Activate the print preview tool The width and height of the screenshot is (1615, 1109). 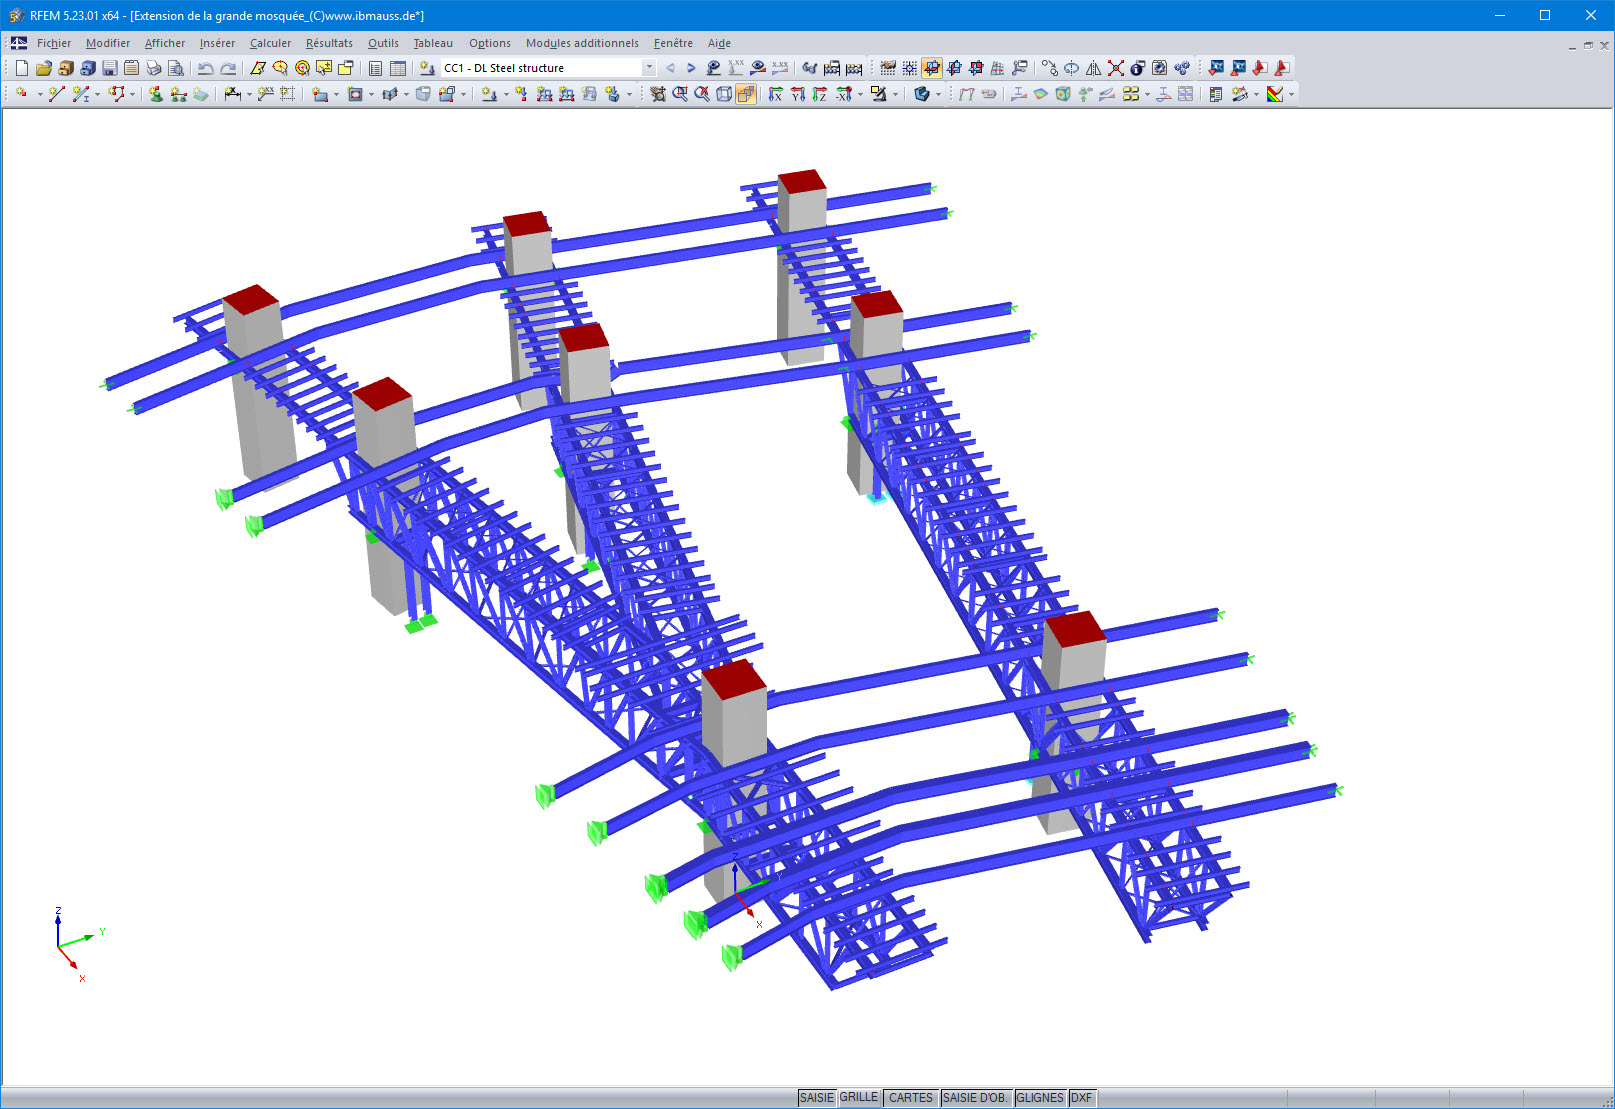(176, 68)
